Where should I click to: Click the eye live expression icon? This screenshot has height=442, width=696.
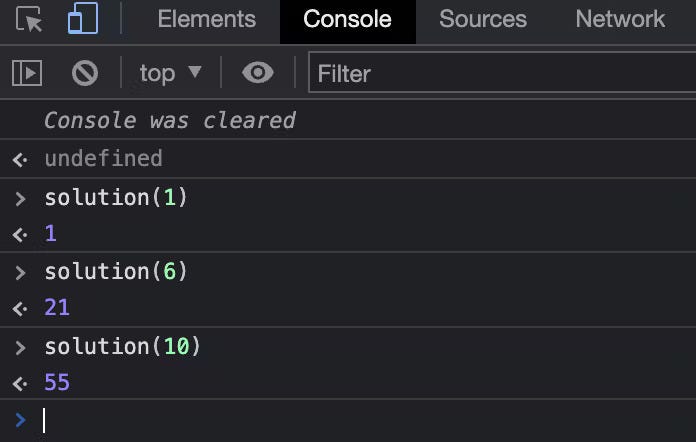pyautogui.click(x=258, y=72)
